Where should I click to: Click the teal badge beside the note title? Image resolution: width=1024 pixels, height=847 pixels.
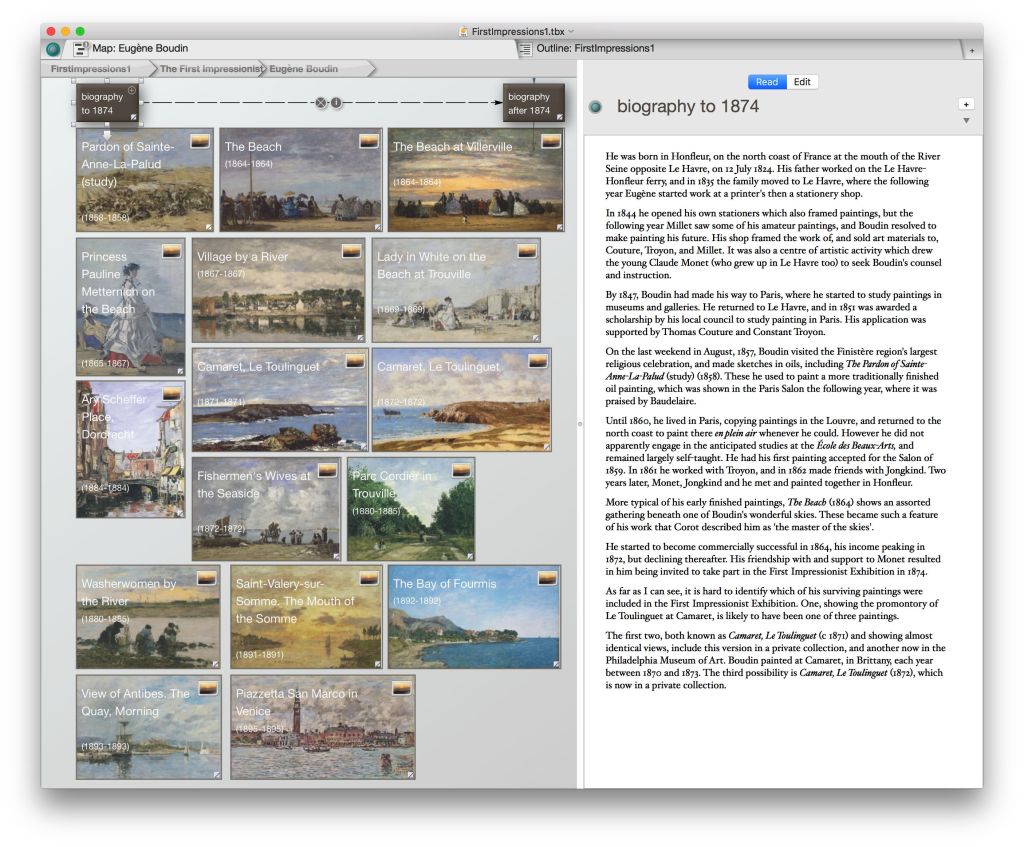(596, 107)
